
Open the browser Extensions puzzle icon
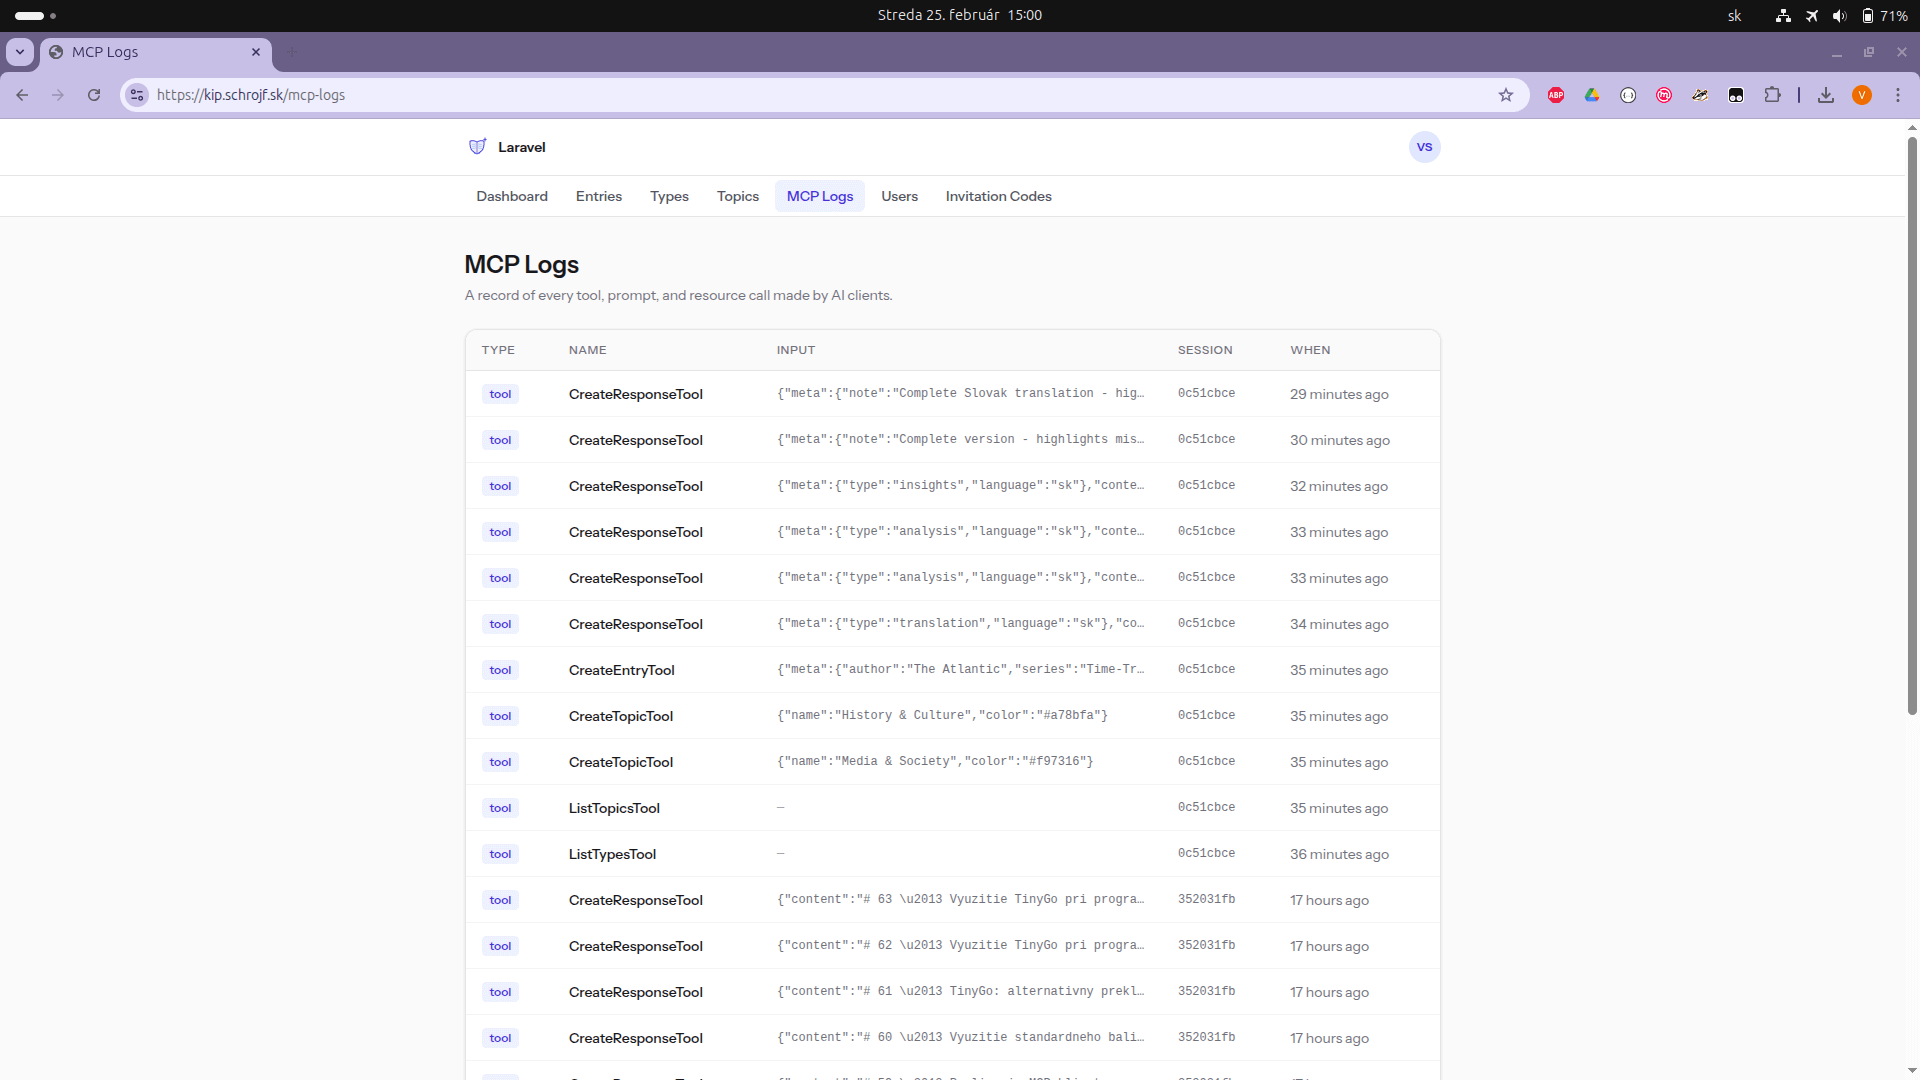click(x=1772, y=95)
